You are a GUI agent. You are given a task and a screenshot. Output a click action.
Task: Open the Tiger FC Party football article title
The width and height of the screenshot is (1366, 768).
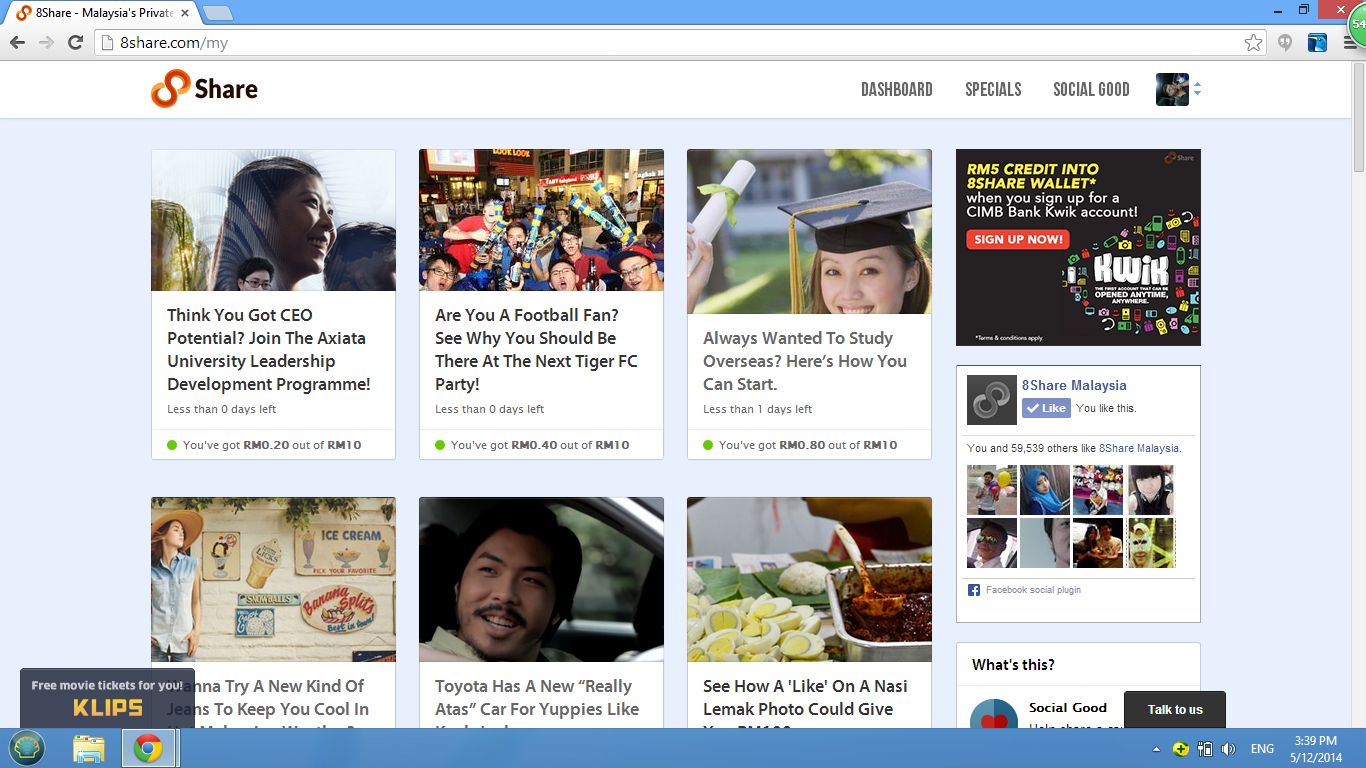pos(536,349)
